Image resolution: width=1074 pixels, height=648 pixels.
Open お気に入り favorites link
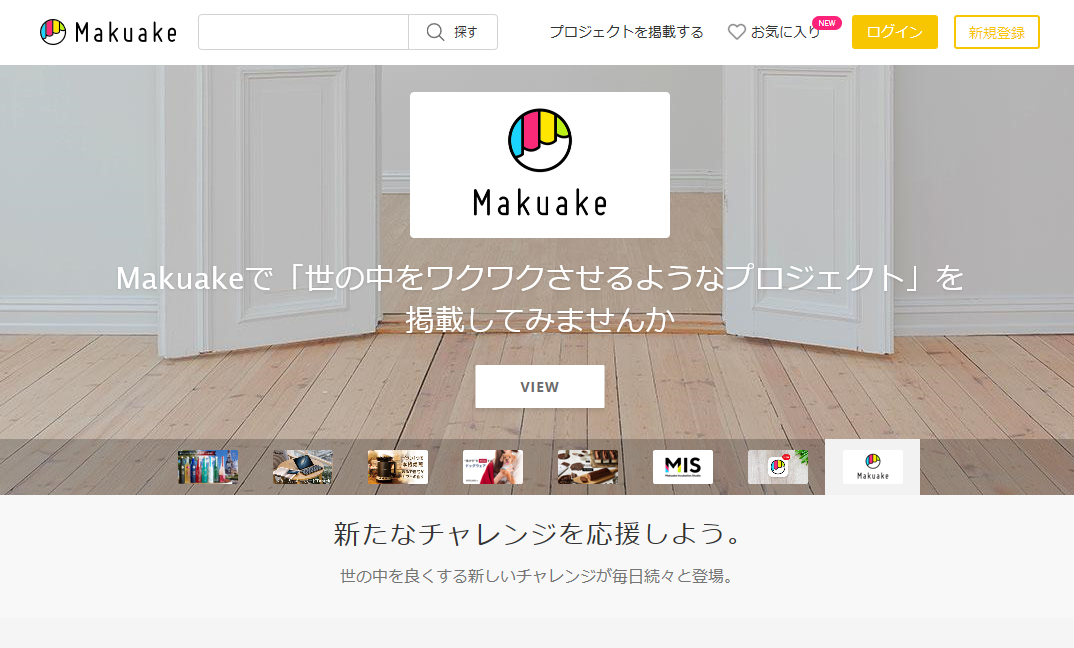tap(785, 32)
